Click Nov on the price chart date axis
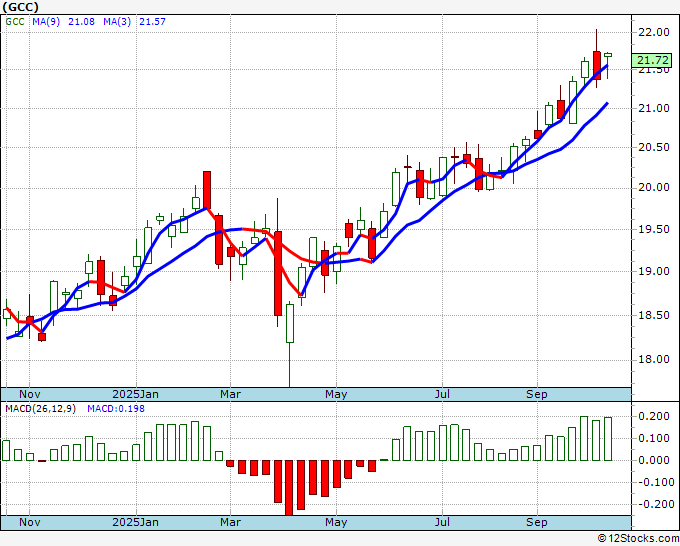Screen dimensions: 680x546 click(x=30, y=394)
